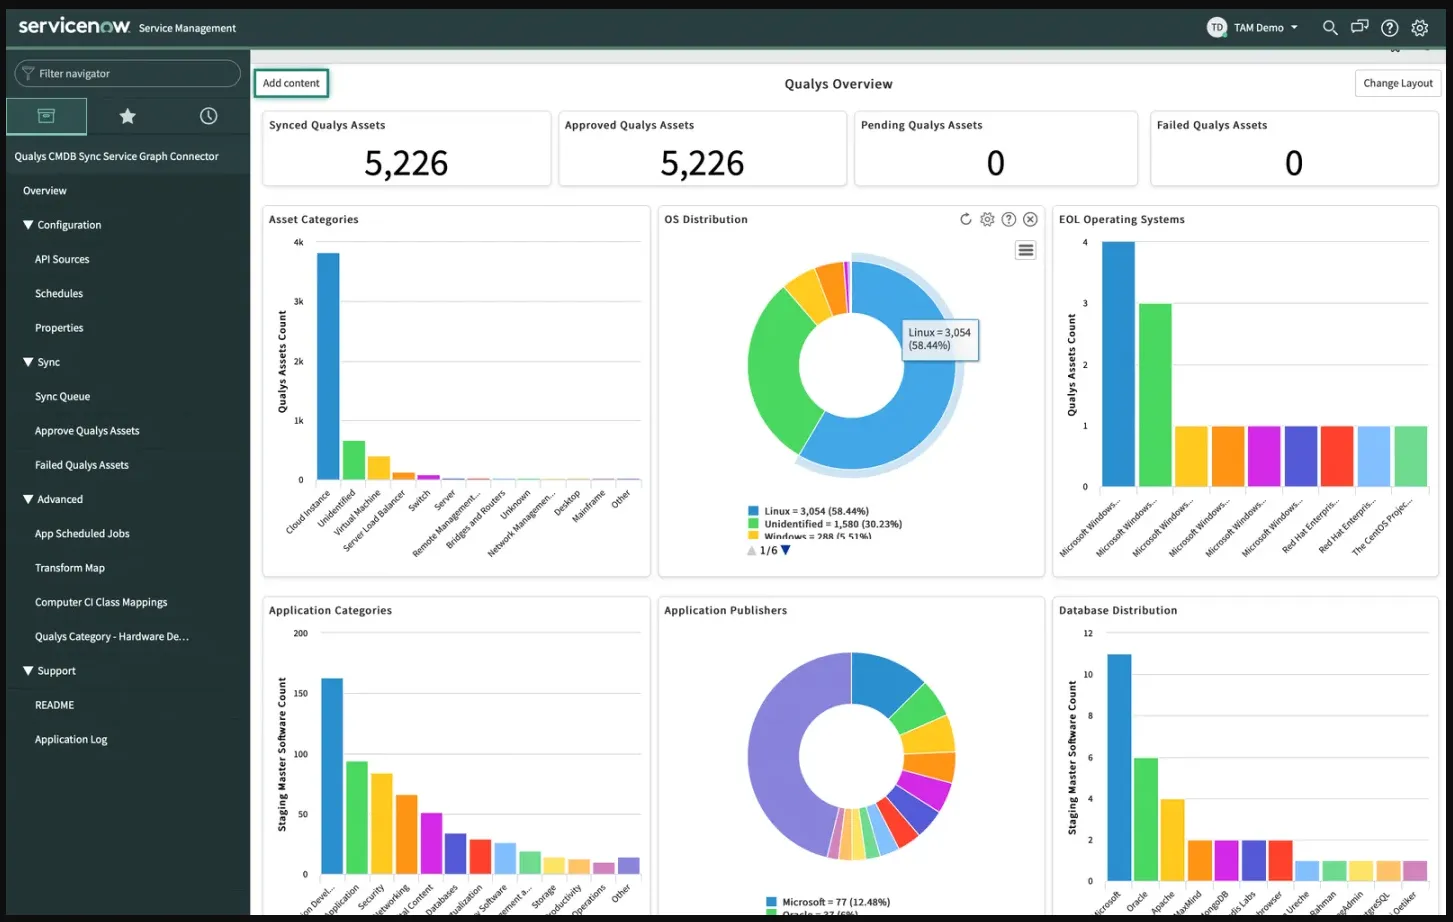
Task: Collapse the Support section
Action: click(28, 670)
